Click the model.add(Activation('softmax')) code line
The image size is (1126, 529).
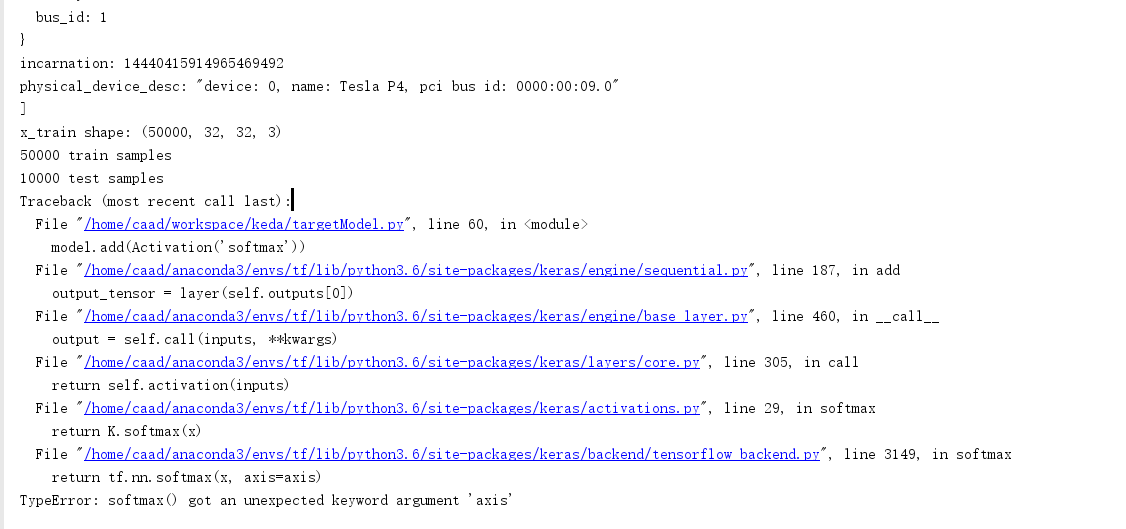tap(178, 248)
